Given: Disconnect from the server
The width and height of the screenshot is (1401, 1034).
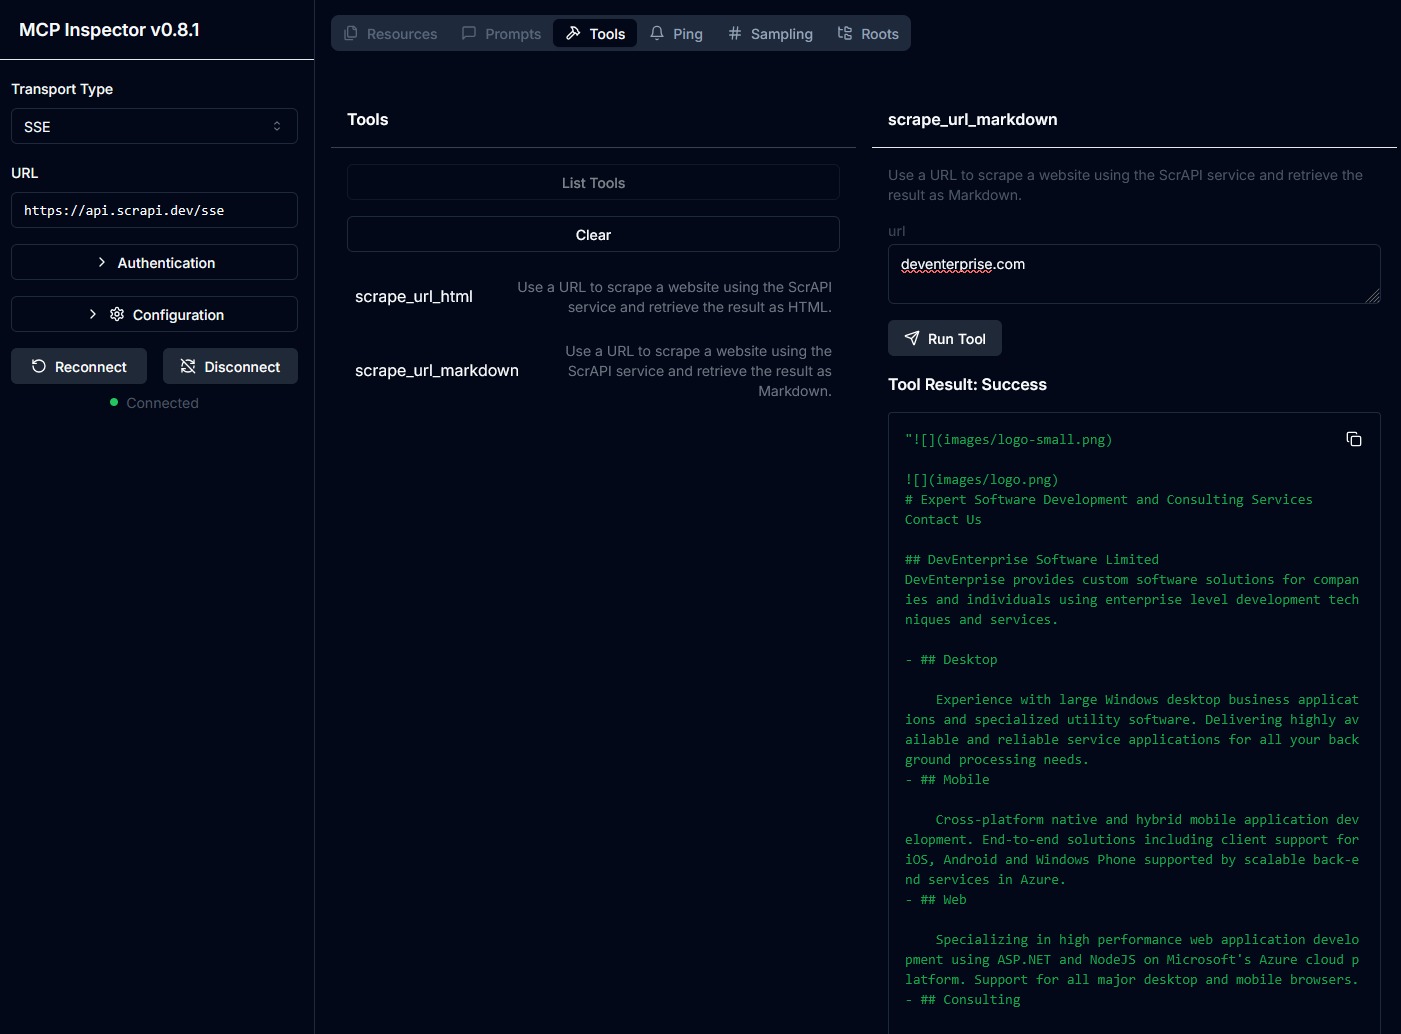Looking at the screenshot, I should tap(230, 366).
